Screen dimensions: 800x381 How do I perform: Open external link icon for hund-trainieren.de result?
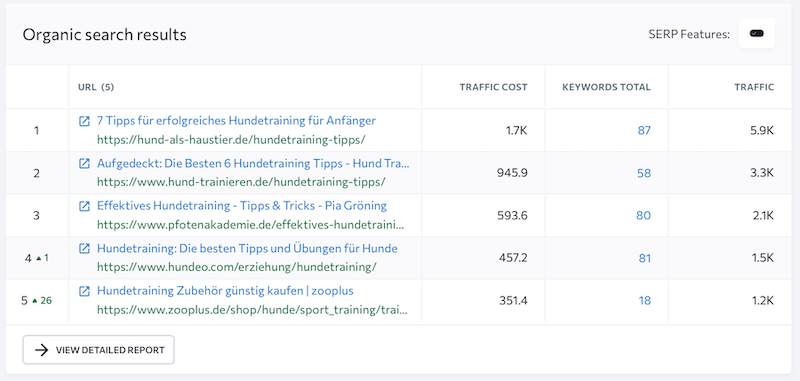(84, 164)
